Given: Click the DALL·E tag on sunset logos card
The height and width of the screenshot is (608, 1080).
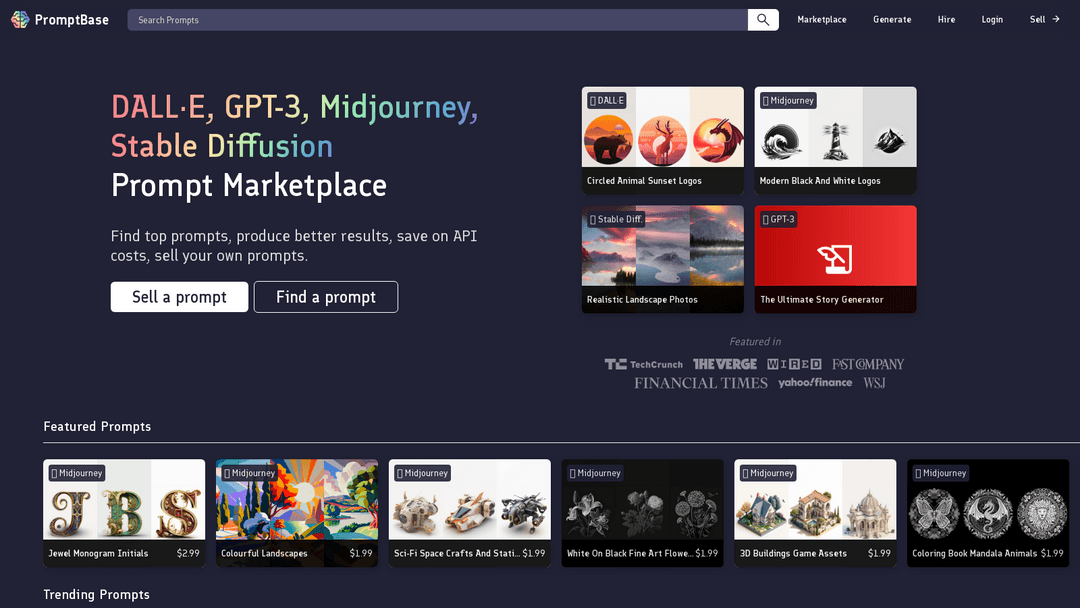Looking at the screenshot, I should 606,101.
